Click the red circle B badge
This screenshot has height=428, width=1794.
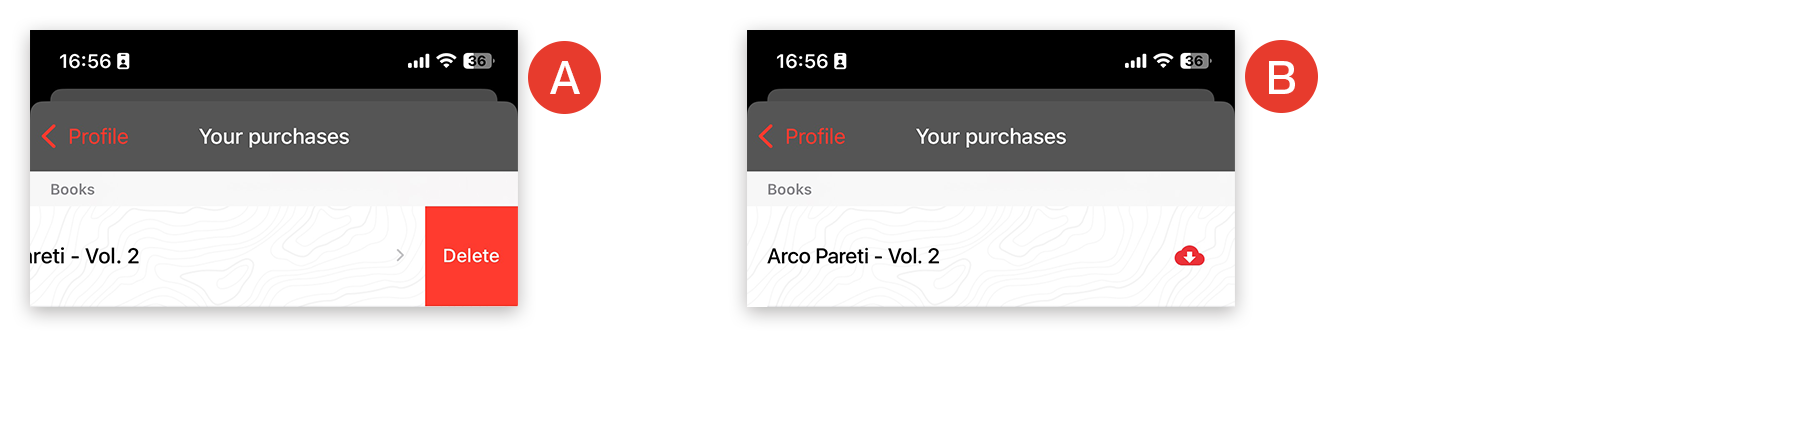tap(1281, 77)
